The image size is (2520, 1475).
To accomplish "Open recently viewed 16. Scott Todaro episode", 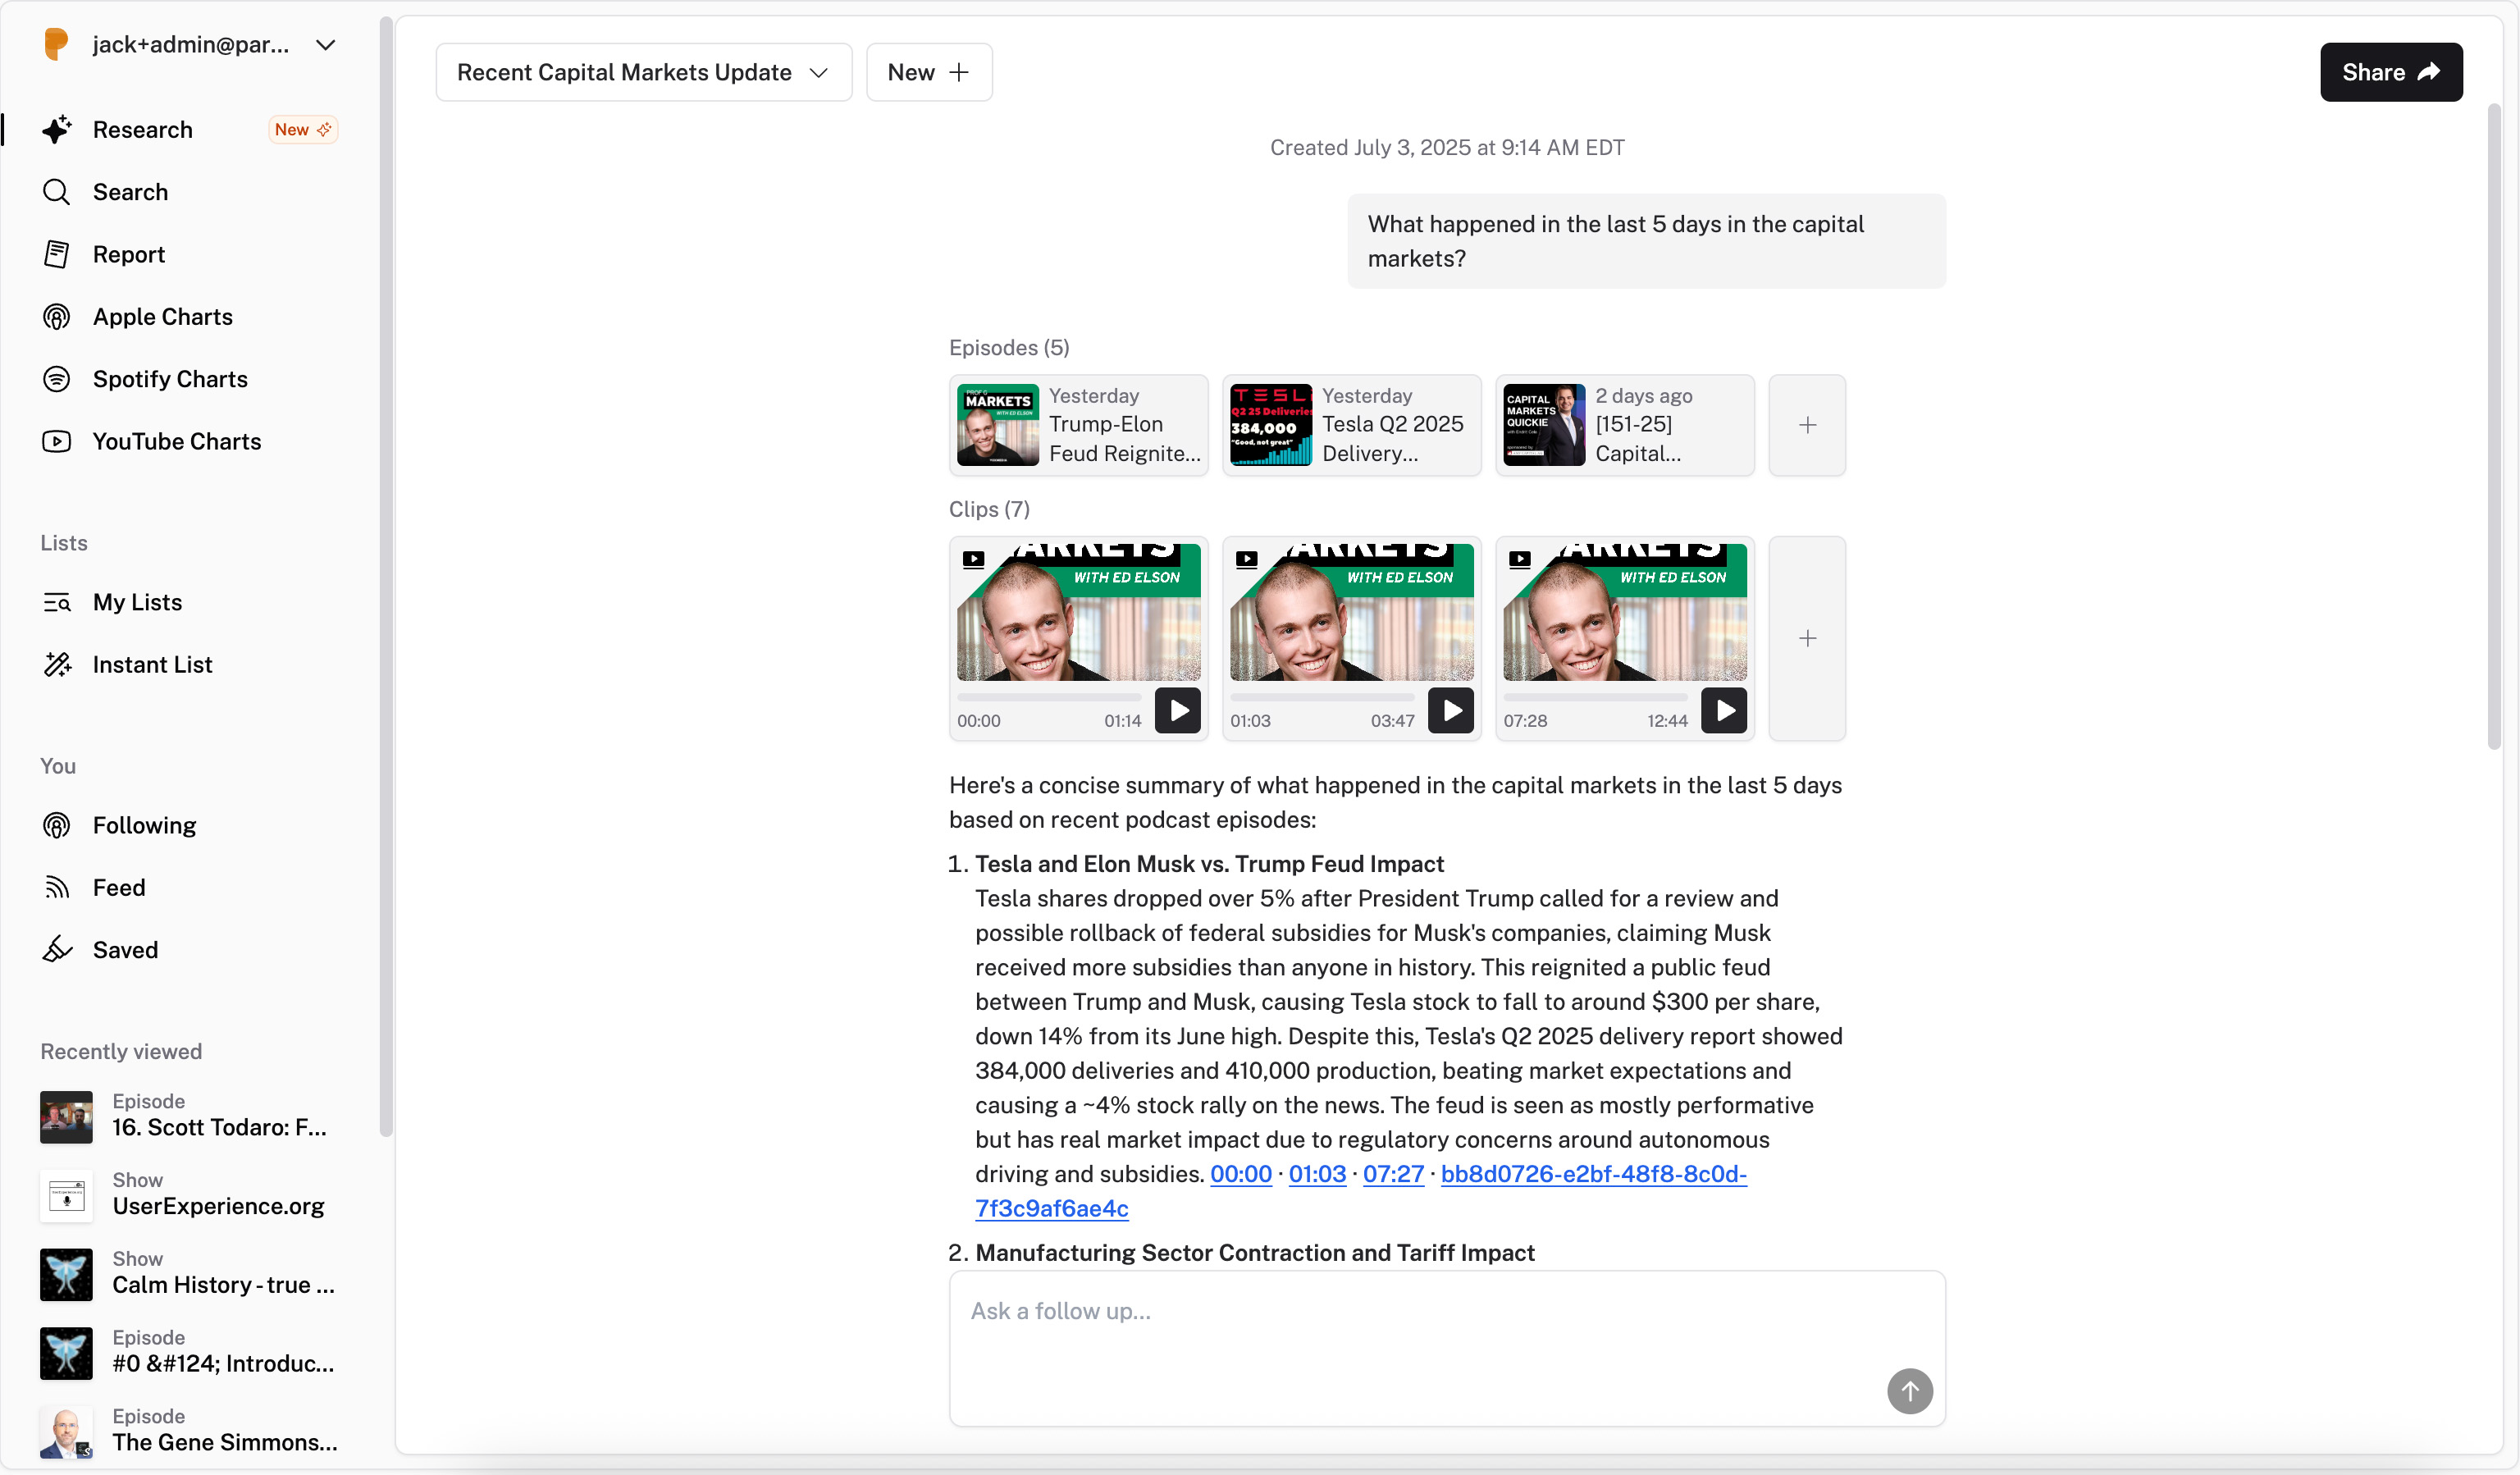I will [x=189, y=1116].
